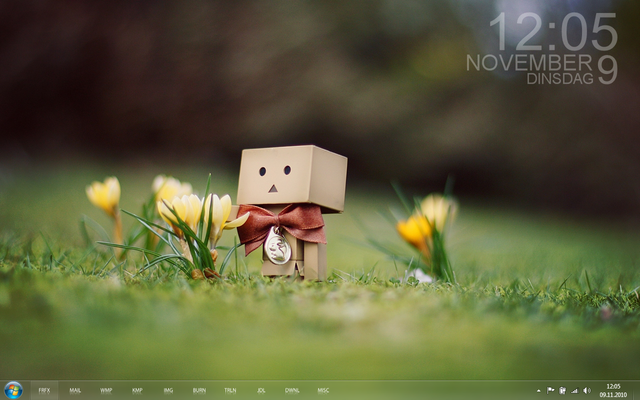Open taskbar clock showing 09.11.2010
Image resolution: width=640 pixels, height=400 pixels.
point(613,391)
